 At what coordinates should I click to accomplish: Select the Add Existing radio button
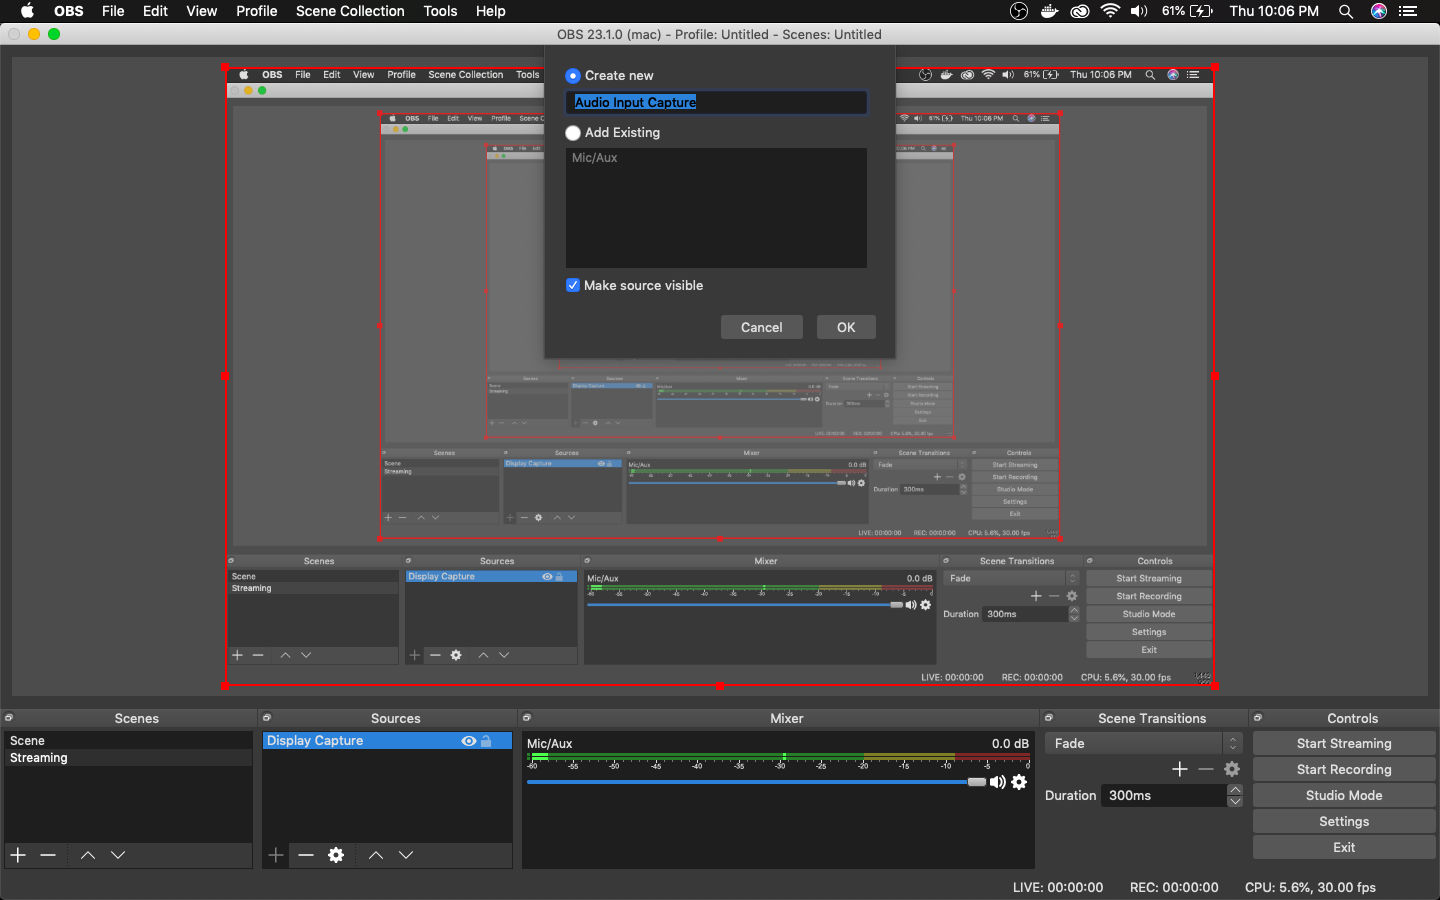[x=573, y=133]
